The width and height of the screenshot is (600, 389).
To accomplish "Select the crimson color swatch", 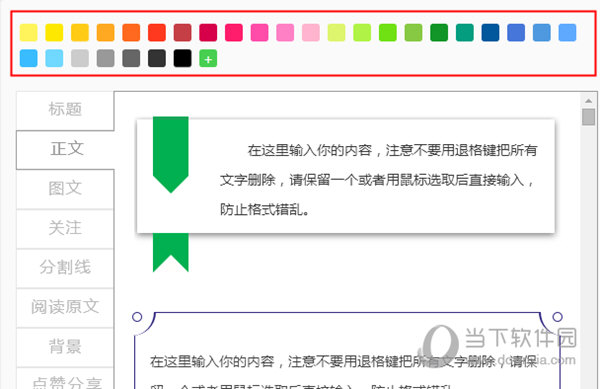I will [208, 32].
